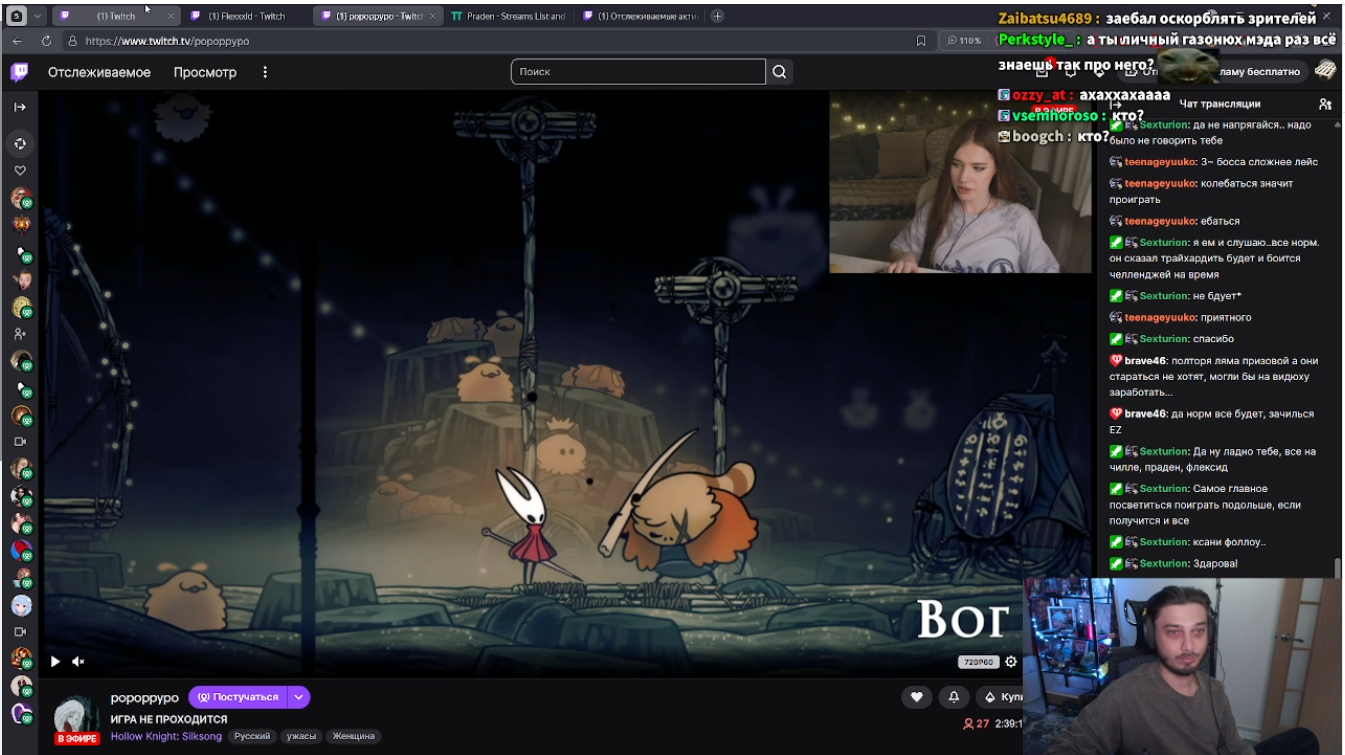The height and width of the screenshot is (755, 1345).
Task: Click the site info lock icon
Action: [72, 41]
